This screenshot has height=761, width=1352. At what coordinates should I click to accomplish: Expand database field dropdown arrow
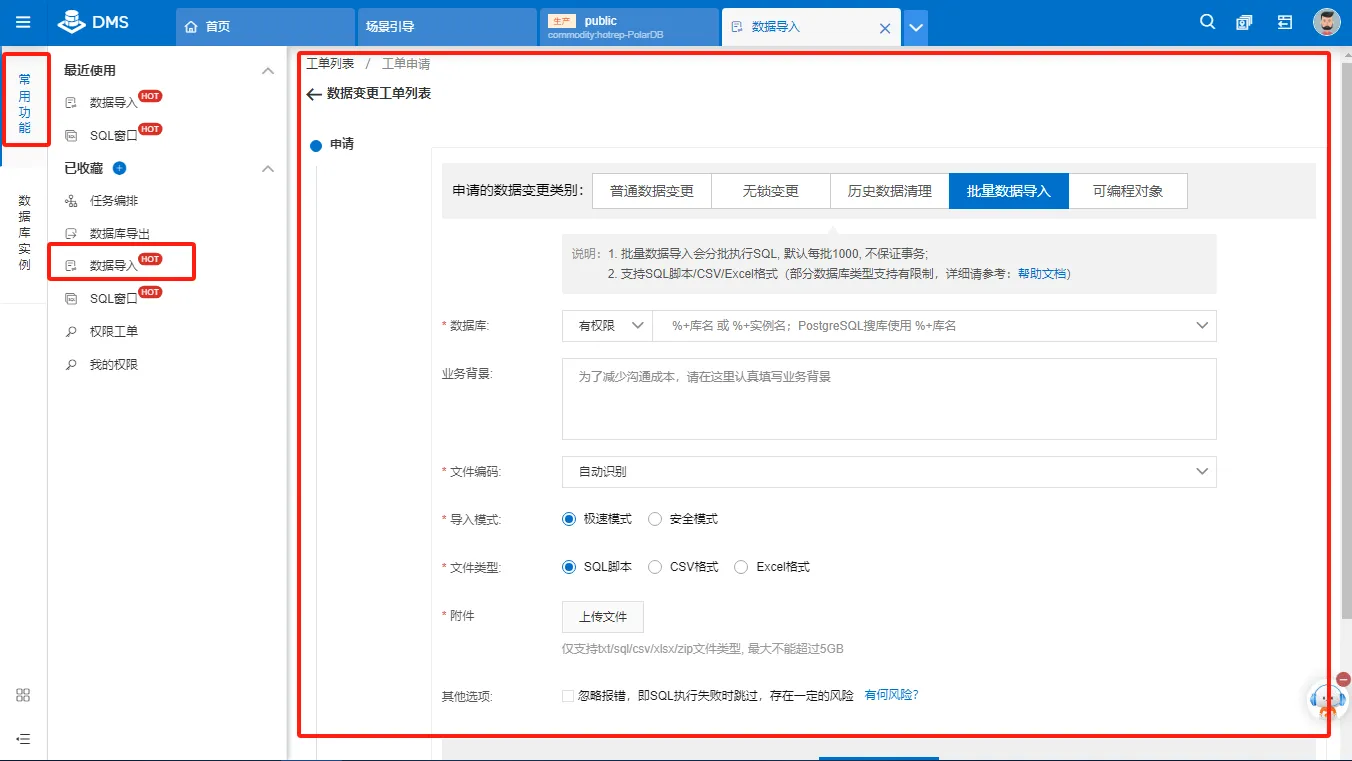tap(1201, 326)
